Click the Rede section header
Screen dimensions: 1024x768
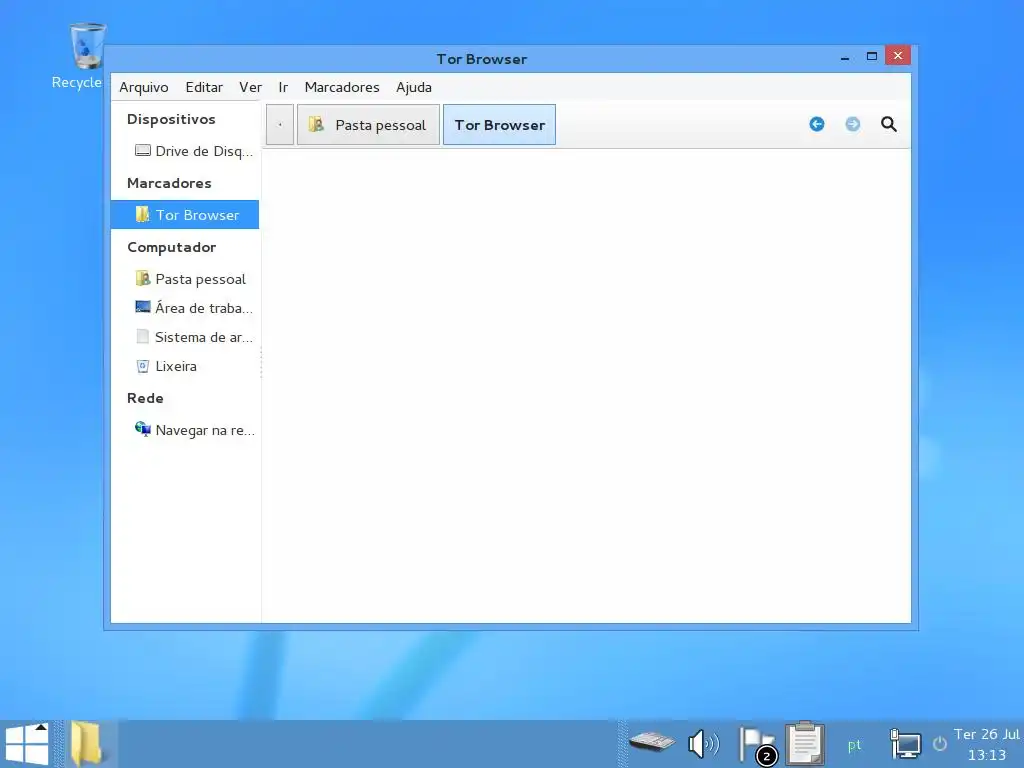(145, 398)
